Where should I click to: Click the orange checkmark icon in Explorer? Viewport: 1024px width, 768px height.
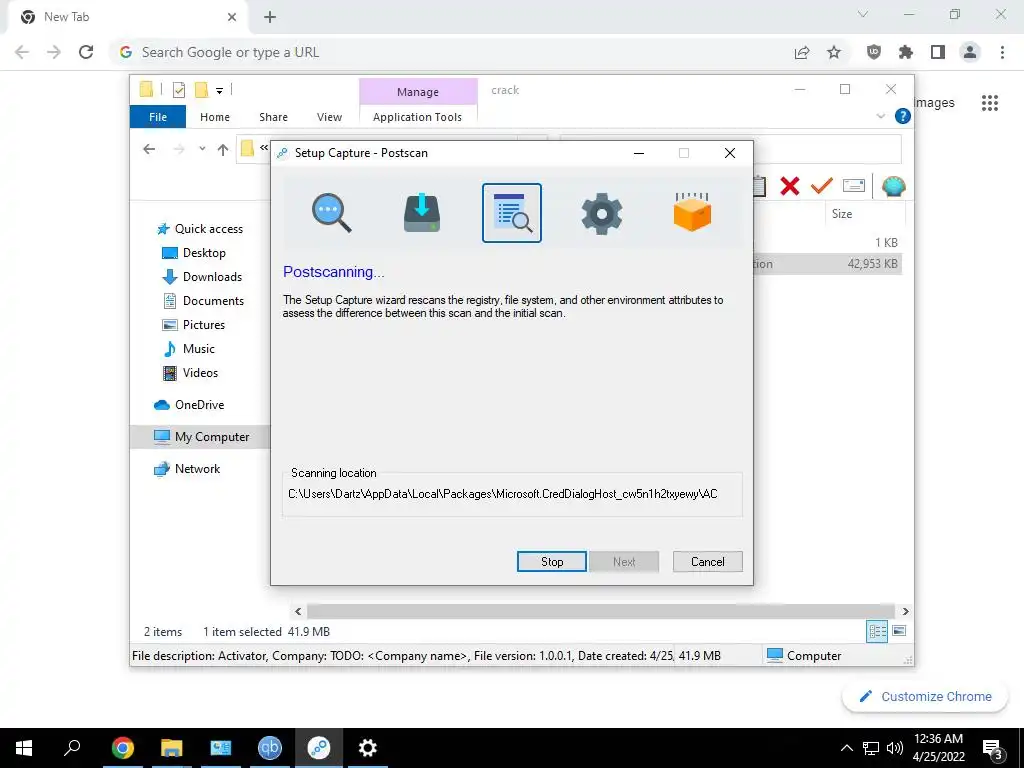pos(822,186)
